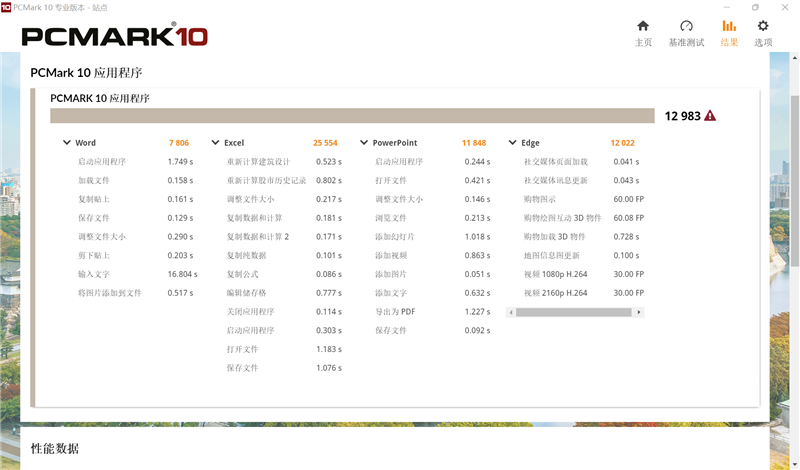Click the Edge 购物绘图互动 3D 物件 row
This screenshot has height=470, width=800.
point(584,218)
